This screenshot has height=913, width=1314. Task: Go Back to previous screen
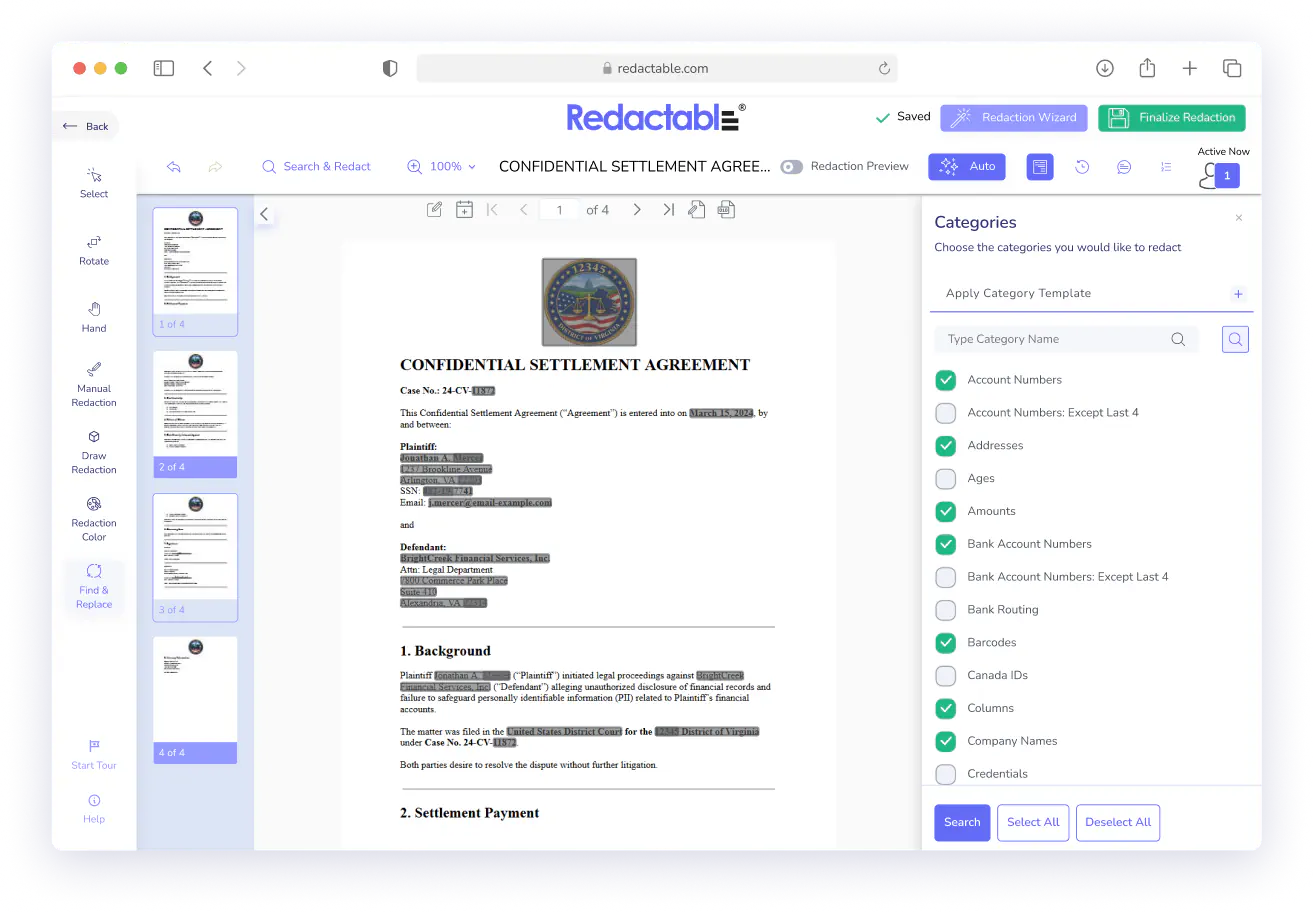tap(86, 126)
